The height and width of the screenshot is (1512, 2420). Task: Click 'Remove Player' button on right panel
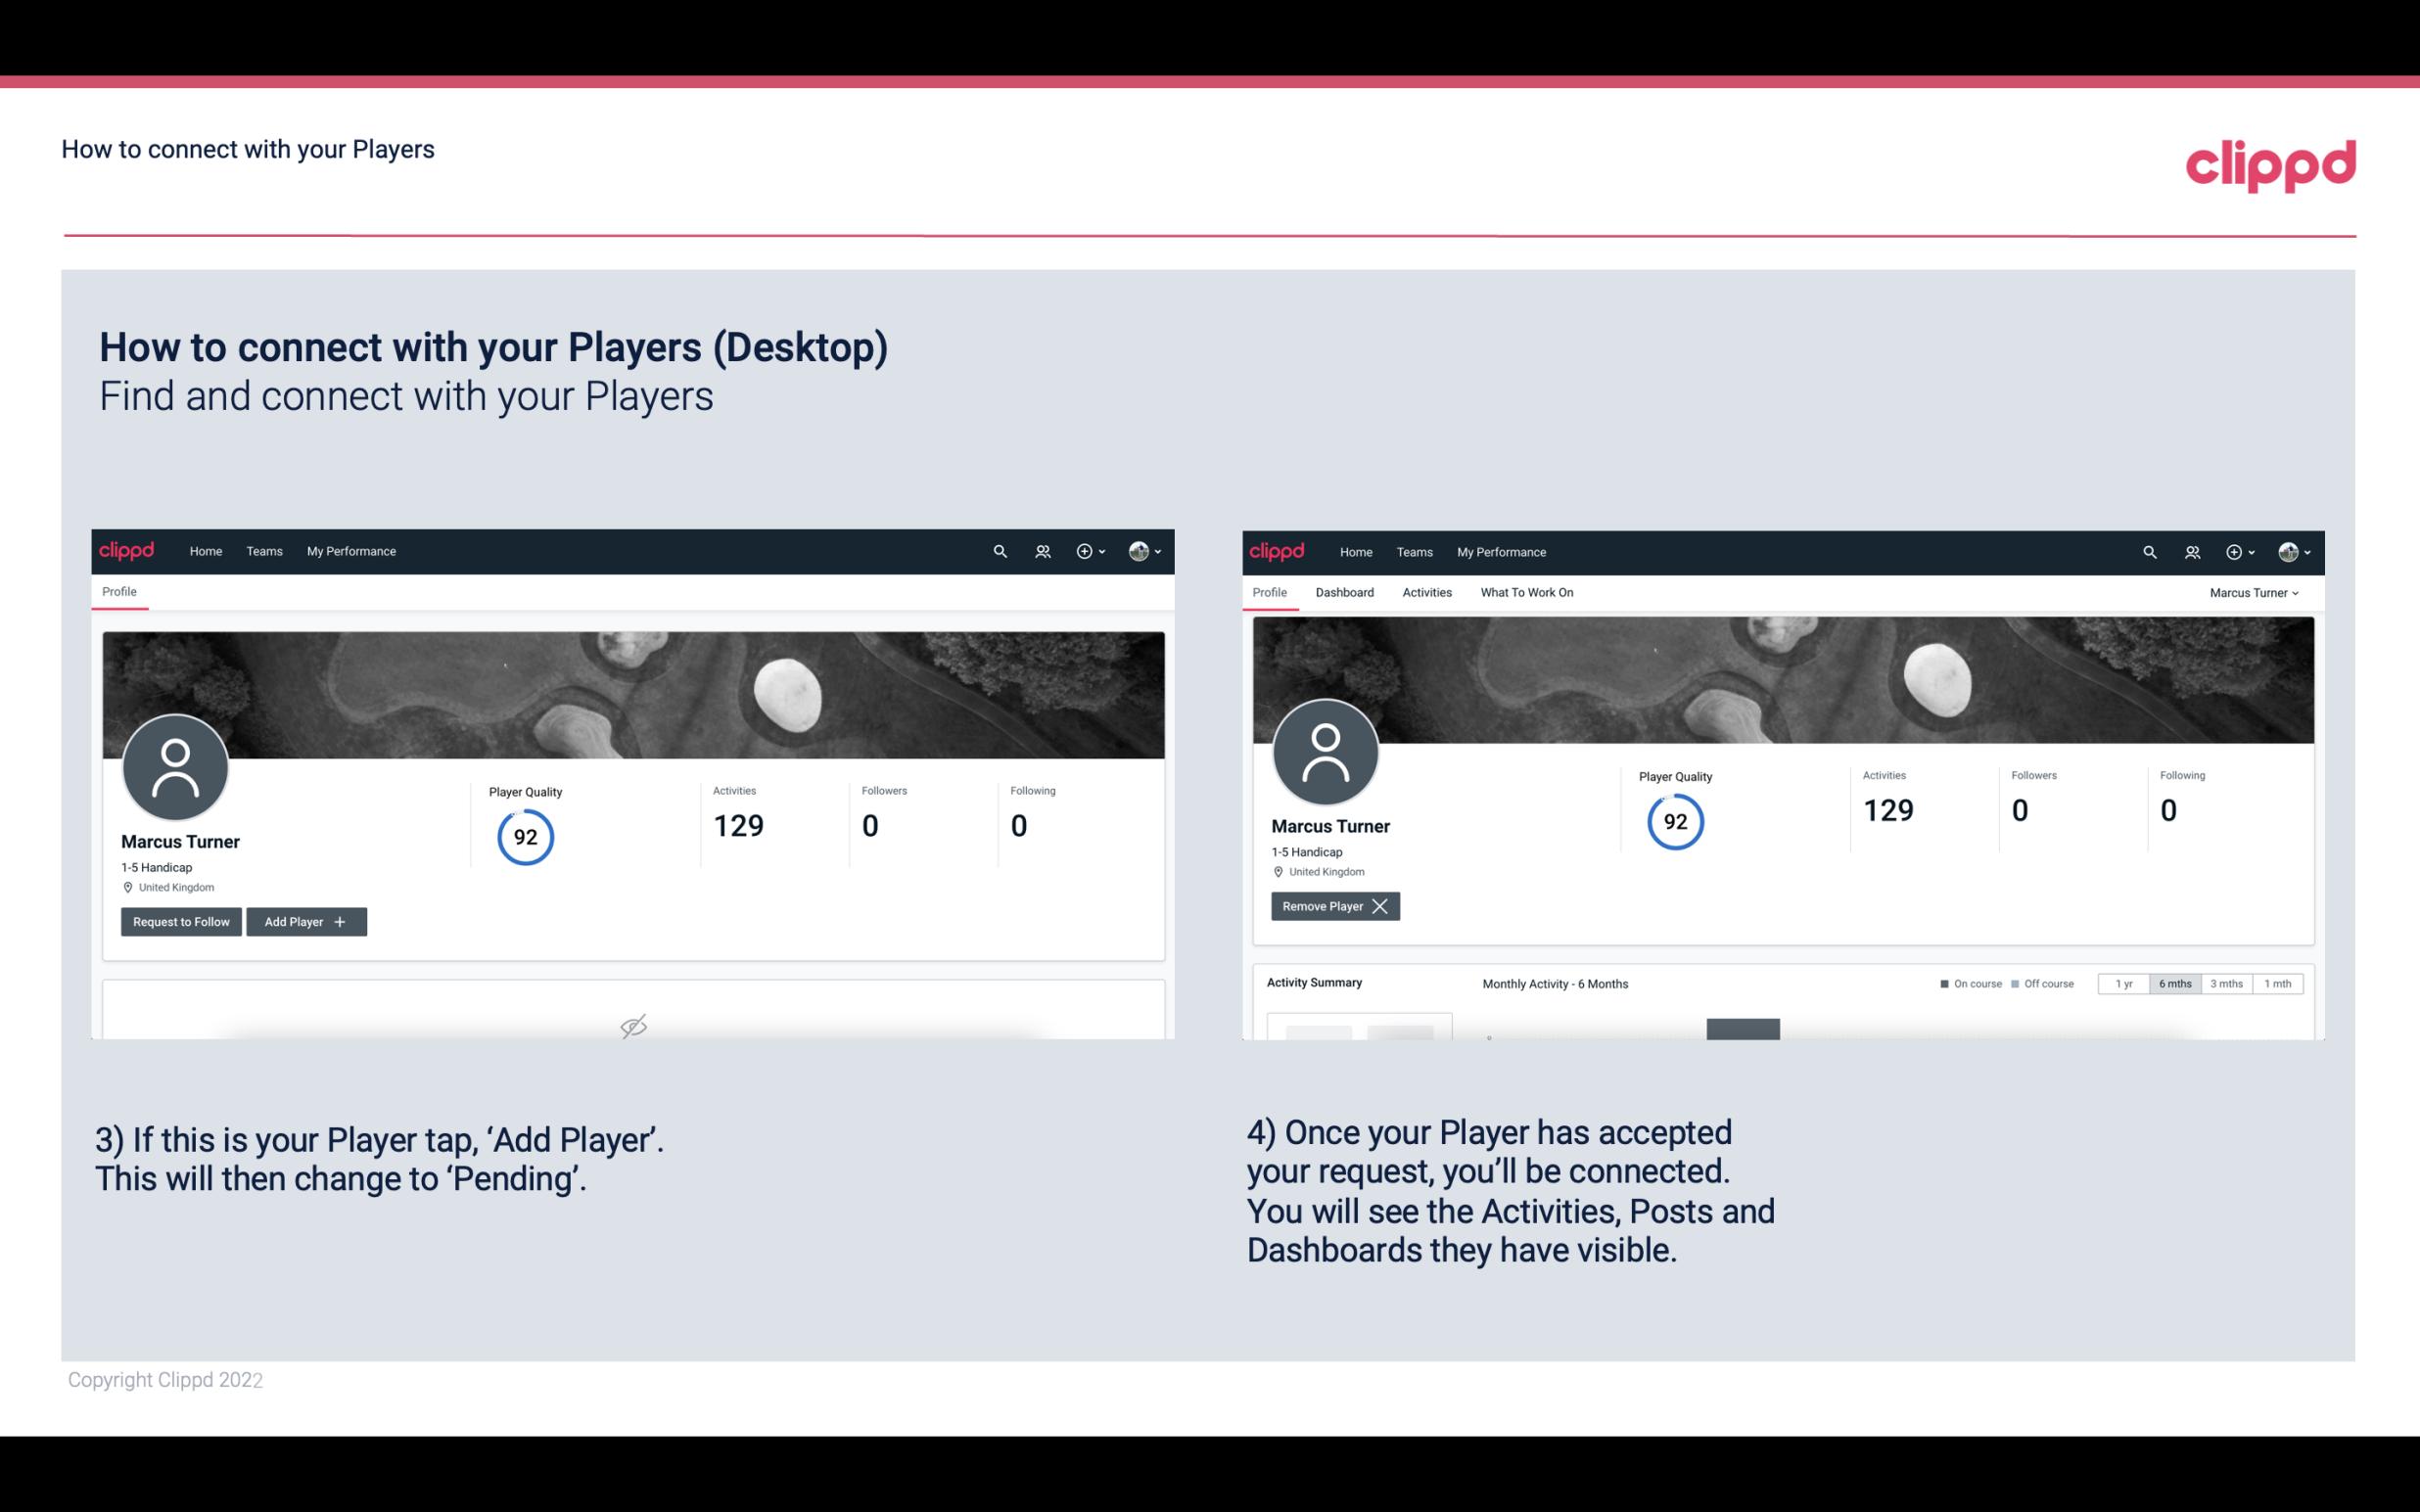(x=1332, y=906)
